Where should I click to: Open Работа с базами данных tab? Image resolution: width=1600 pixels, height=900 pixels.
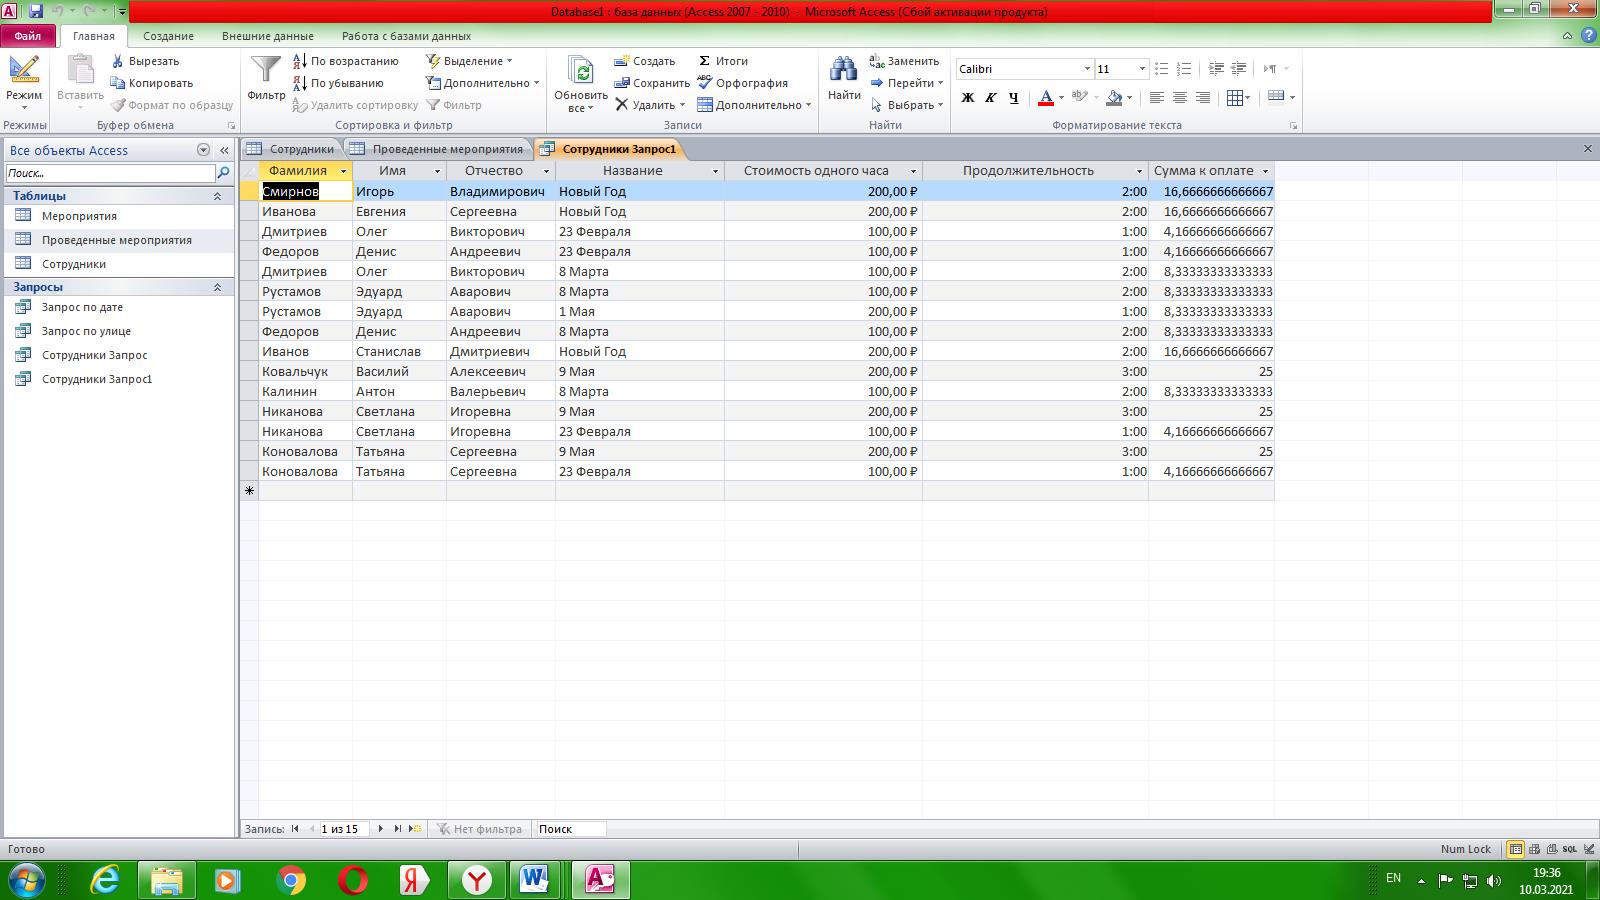click(x=406, y=36)
